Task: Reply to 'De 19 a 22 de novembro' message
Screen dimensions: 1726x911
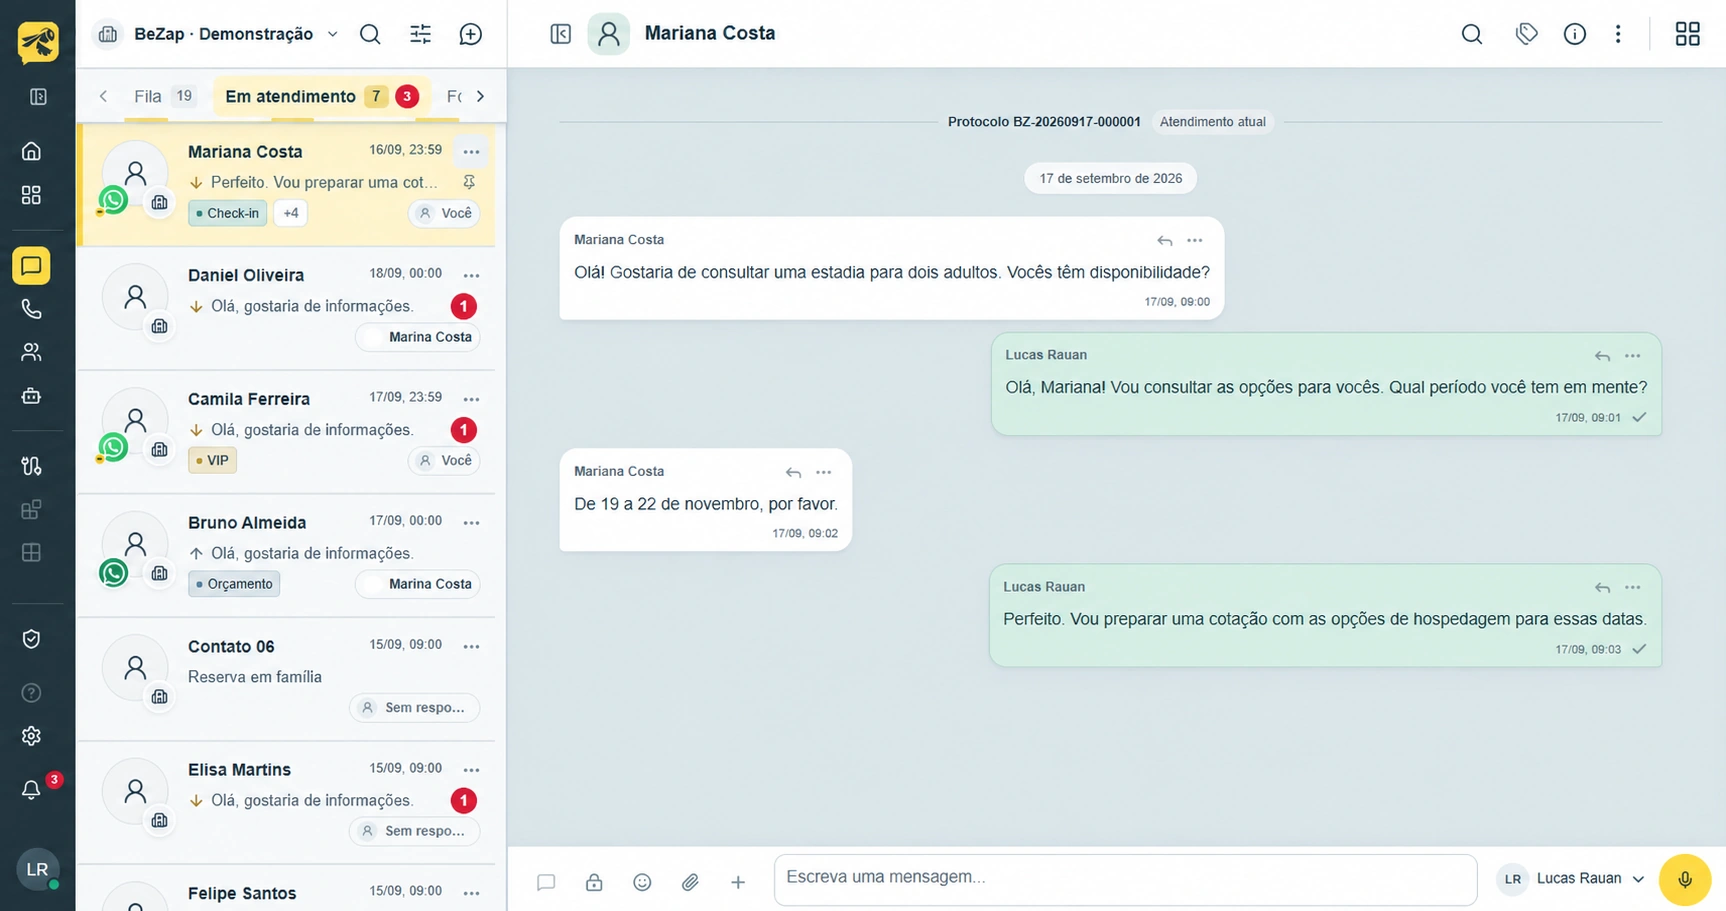Action: click(x=793, y=472)
